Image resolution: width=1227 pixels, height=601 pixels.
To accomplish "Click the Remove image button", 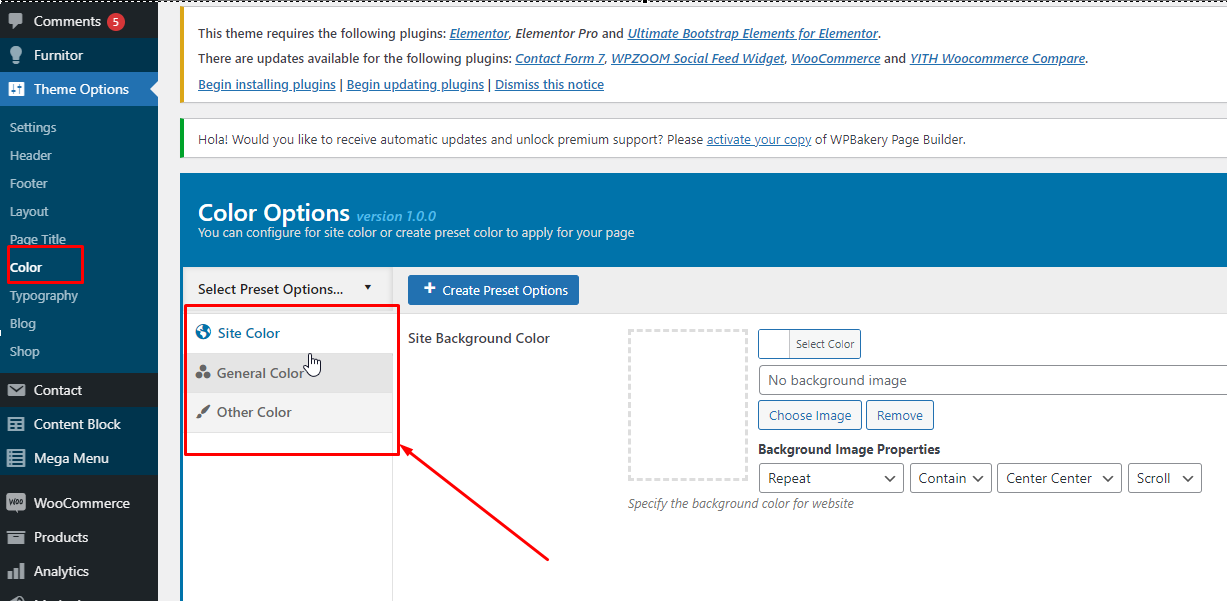I will pos(900,415).
